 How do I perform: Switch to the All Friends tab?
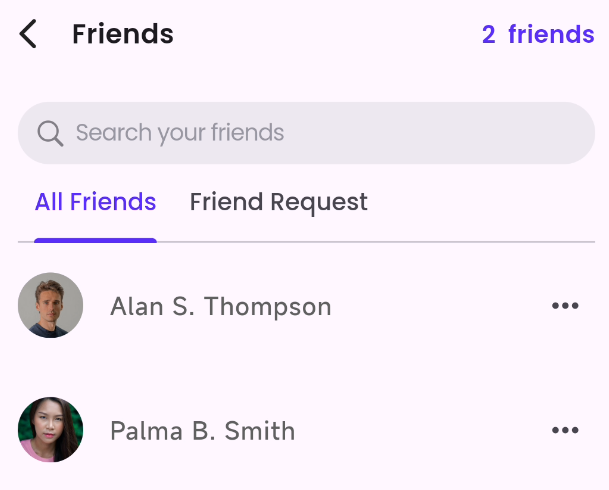coord(95,202)
